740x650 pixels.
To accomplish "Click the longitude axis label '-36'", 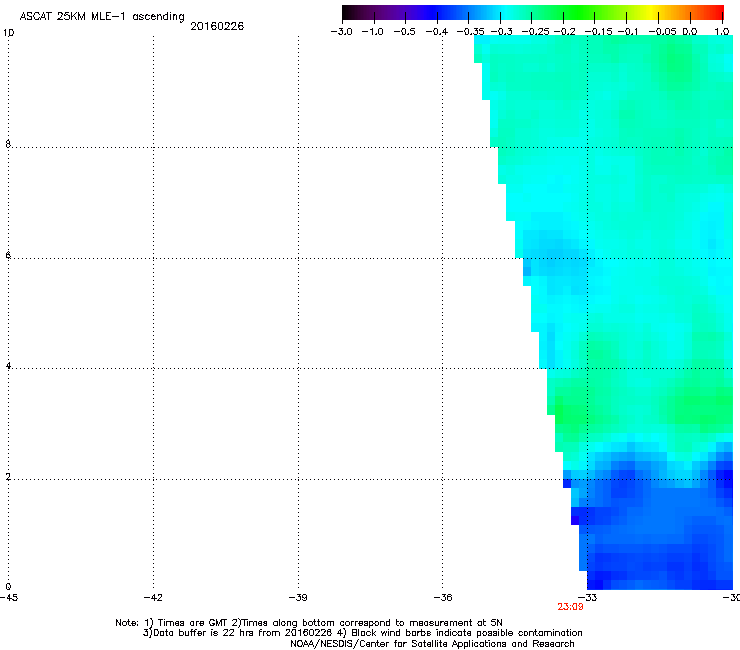I will coord(442,598).
